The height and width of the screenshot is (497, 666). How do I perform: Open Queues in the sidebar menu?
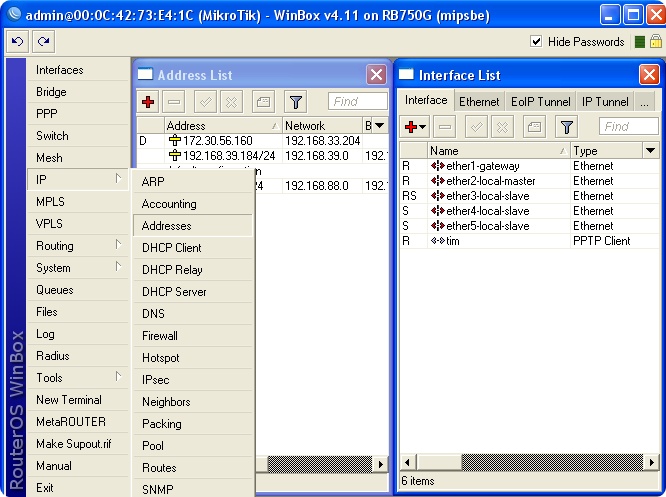(78, 290)
